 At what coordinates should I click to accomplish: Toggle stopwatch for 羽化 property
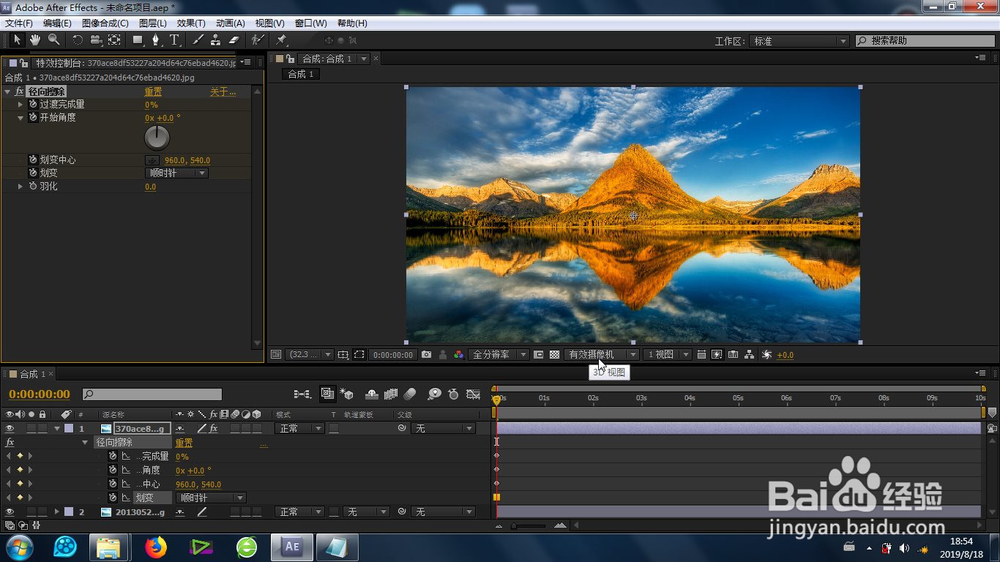click(33, 186)
